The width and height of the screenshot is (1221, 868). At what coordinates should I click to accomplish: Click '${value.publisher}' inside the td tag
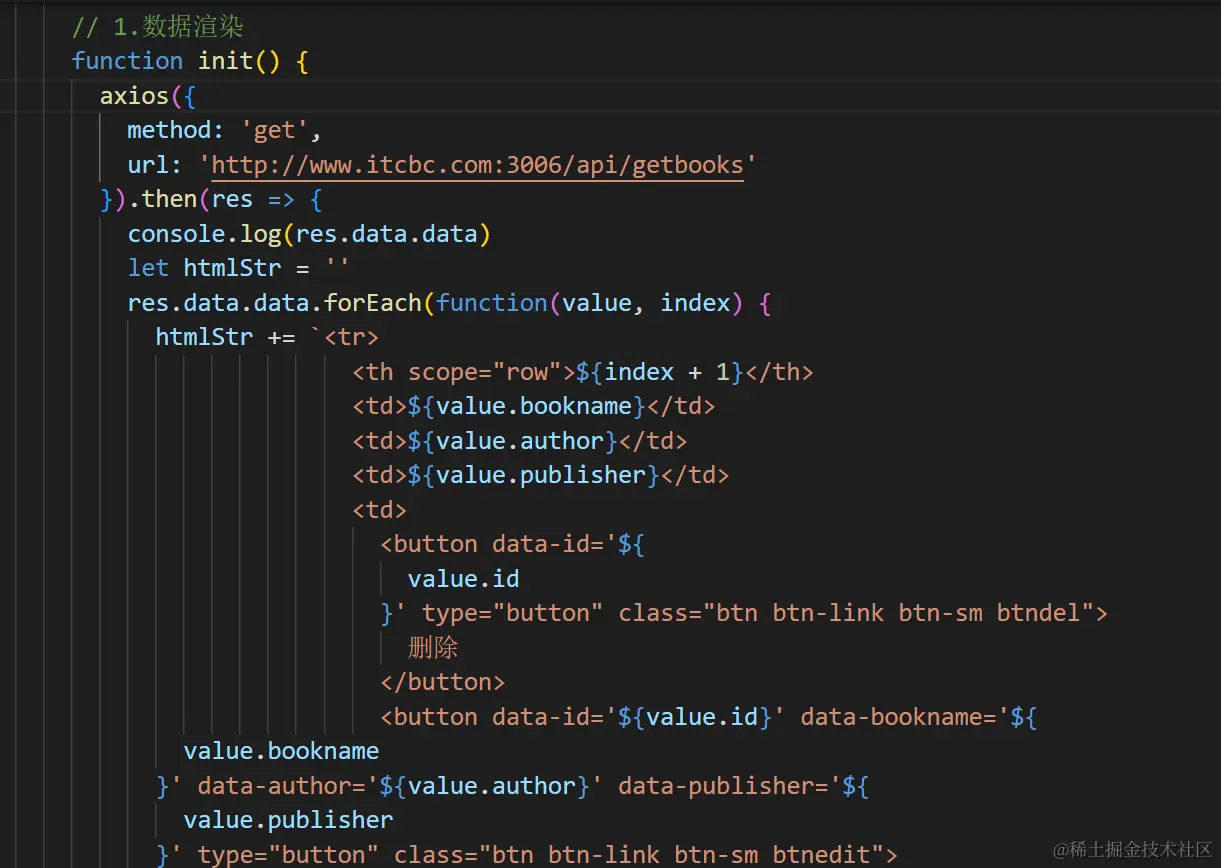click(534, 475)
